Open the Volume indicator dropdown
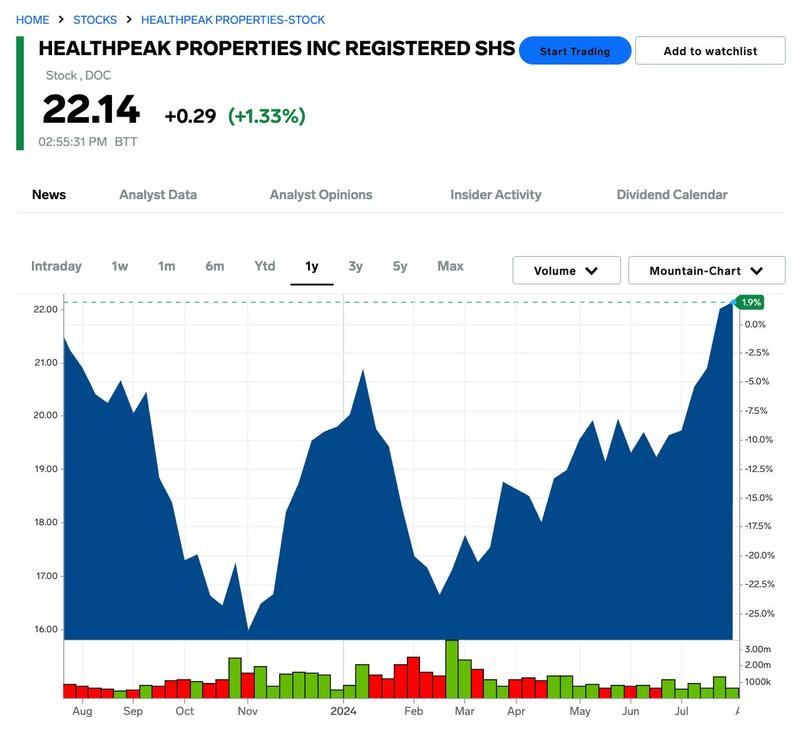Screen dimensions: 800x730 pos(566,270)
